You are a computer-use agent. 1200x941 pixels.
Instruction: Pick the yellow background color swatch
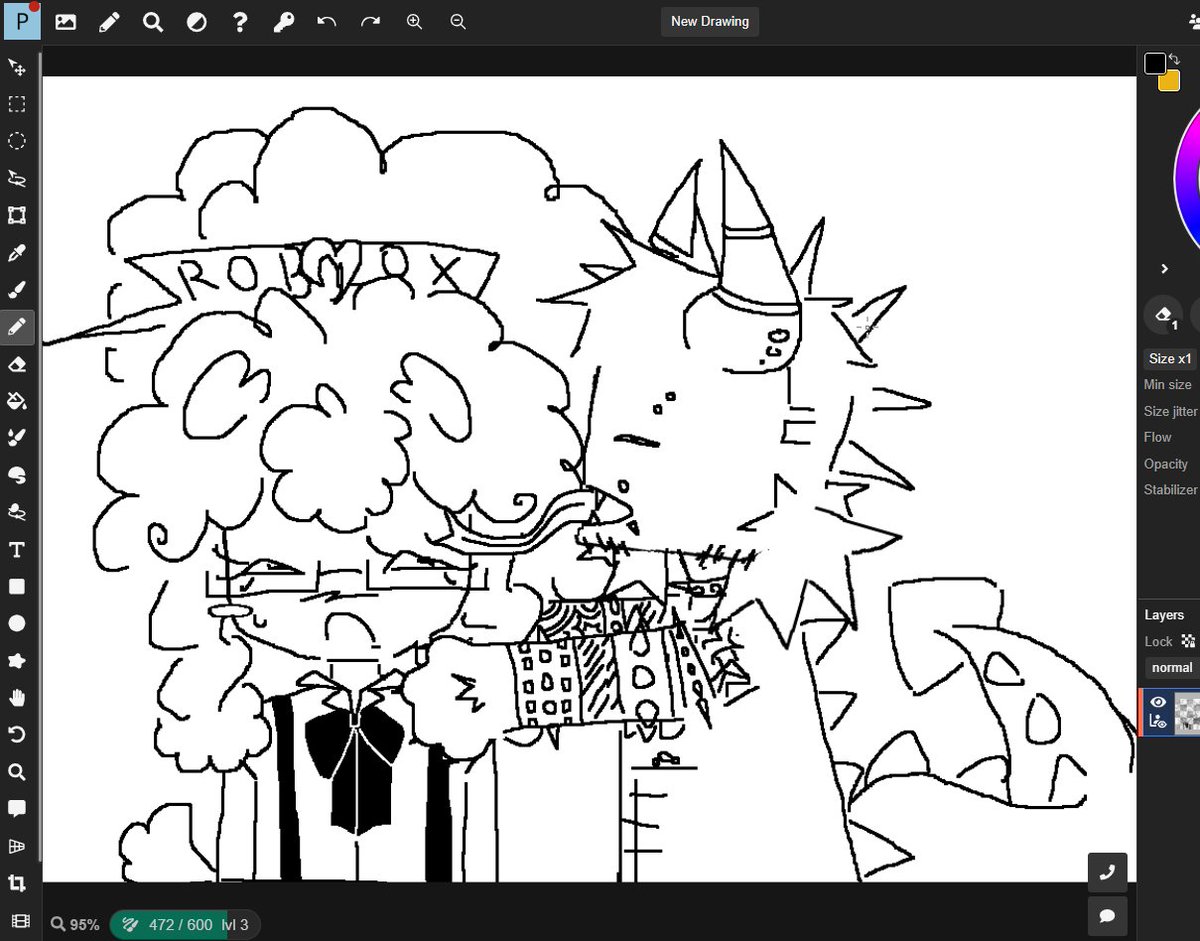pos(1169,81)
